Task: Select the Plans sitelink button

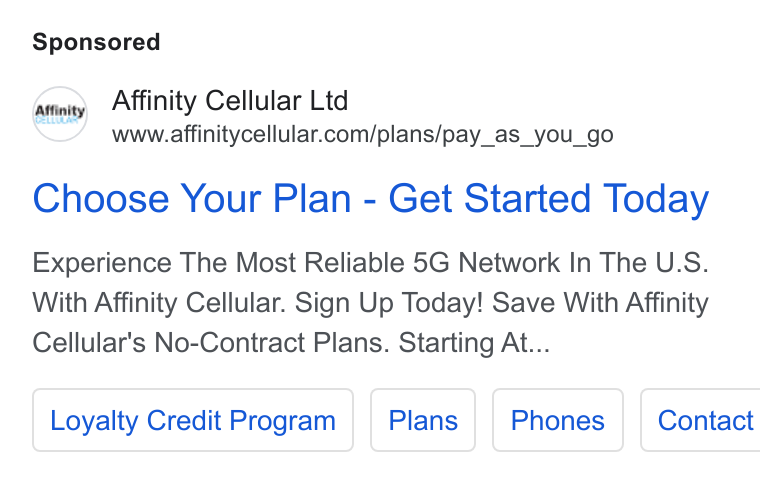Action: [x=423, y=420]
